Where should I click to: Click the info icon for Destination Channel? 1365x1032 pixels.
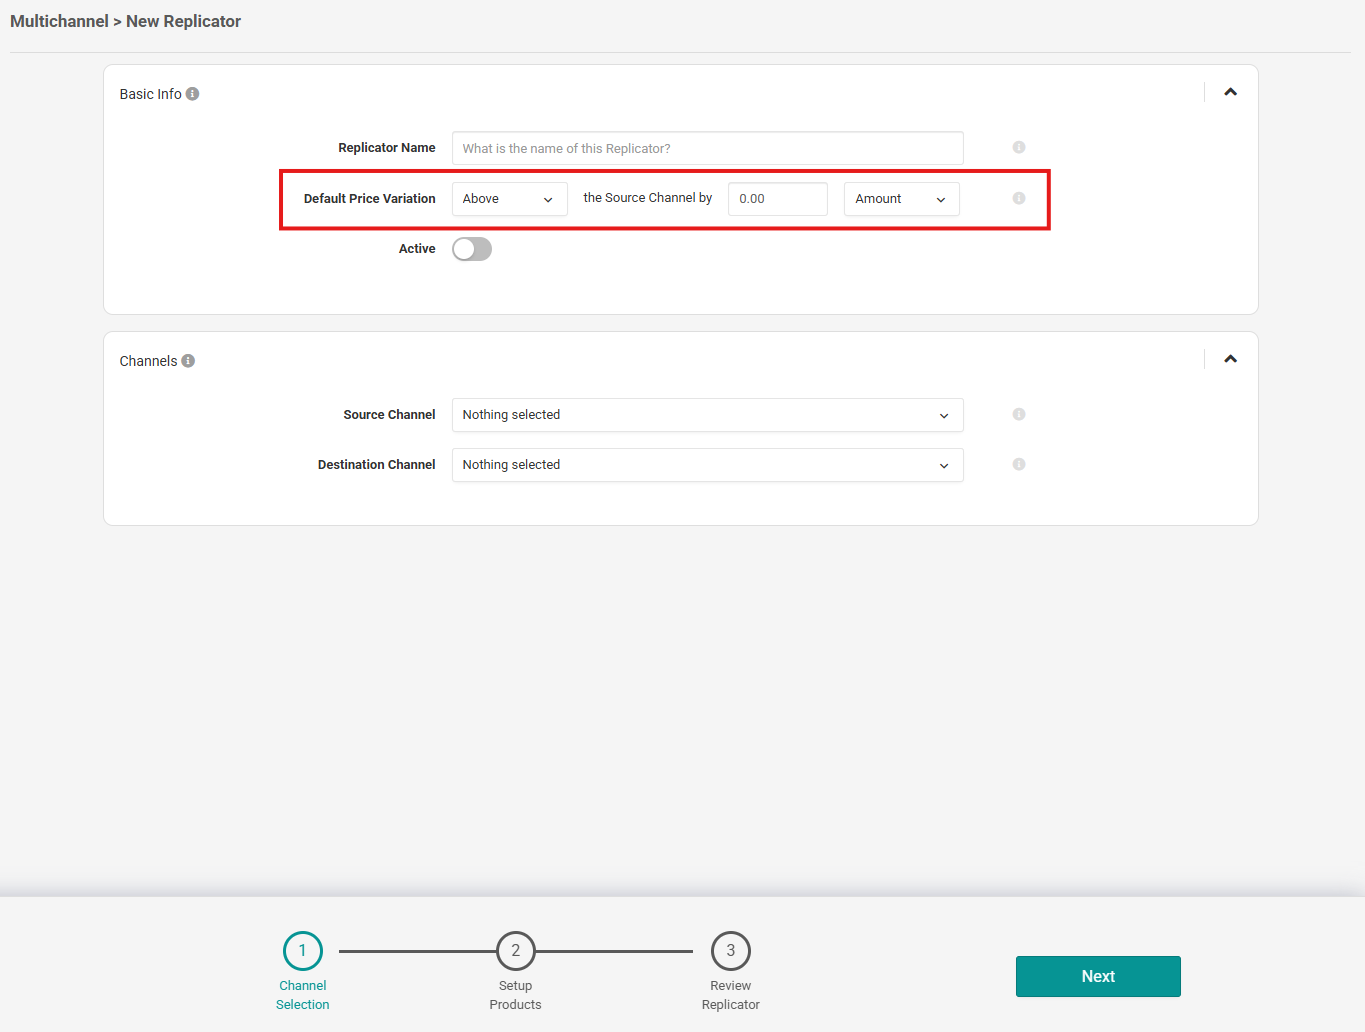tap(1019, 464)
